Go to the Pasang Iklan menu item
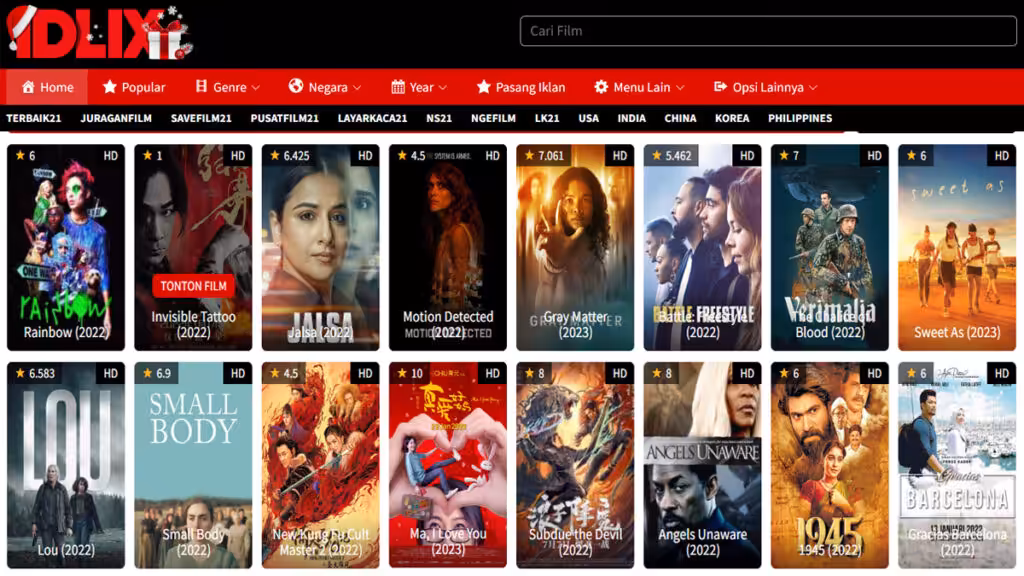The height and width of the screenshot is (576, 1024). coord(521,87)
